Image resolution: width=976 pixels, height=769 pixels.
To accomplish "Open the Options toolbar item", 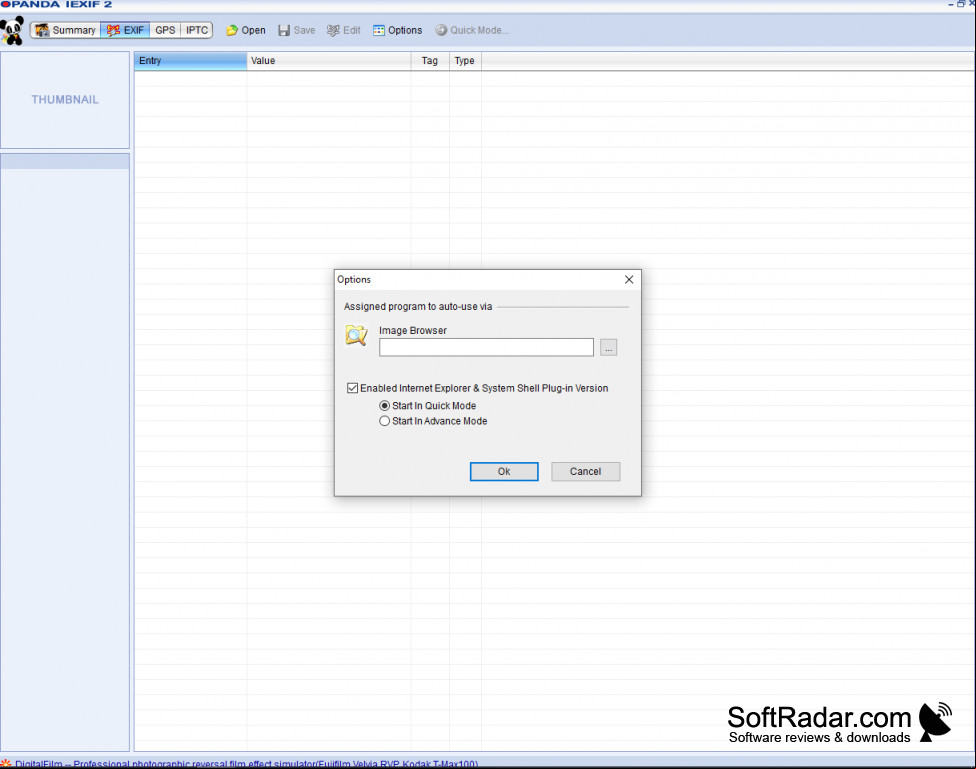I will pos(397,30).
